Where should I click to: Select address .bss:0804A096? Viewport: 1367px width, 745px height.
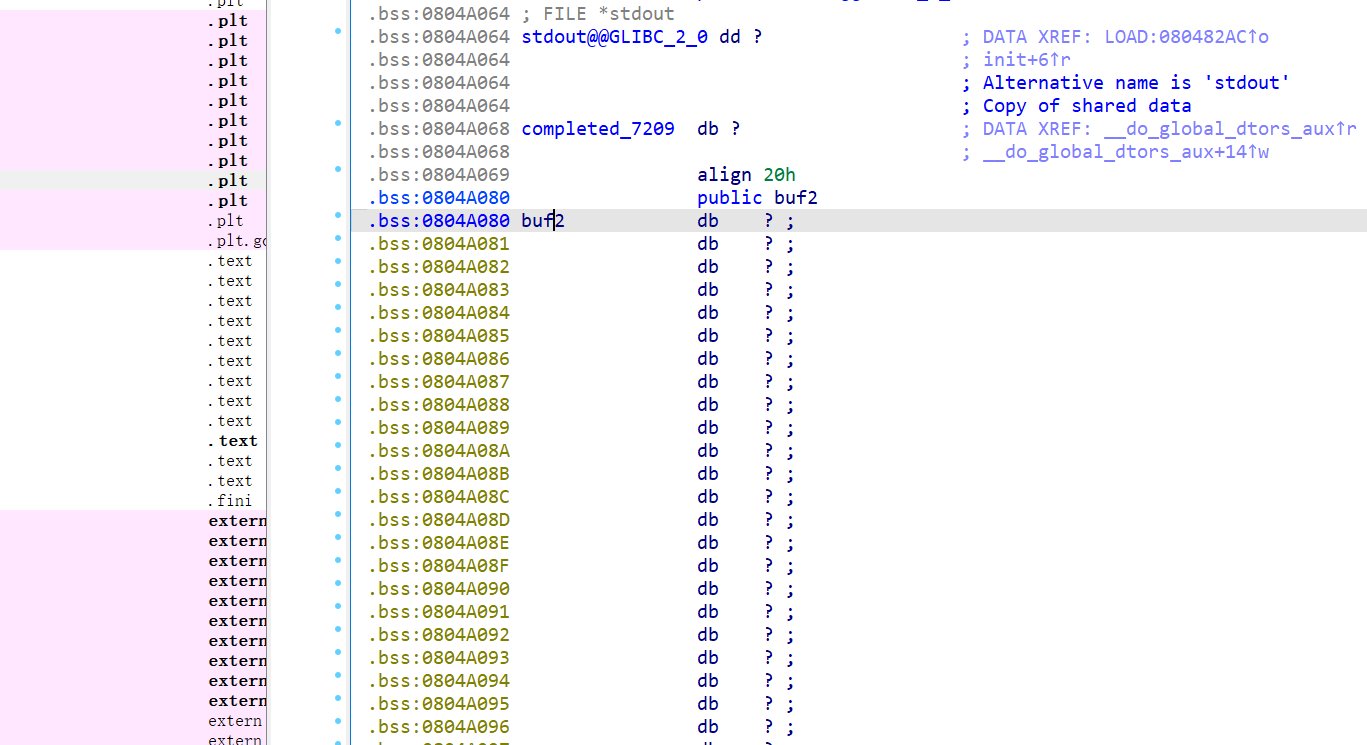click(439, 727)
